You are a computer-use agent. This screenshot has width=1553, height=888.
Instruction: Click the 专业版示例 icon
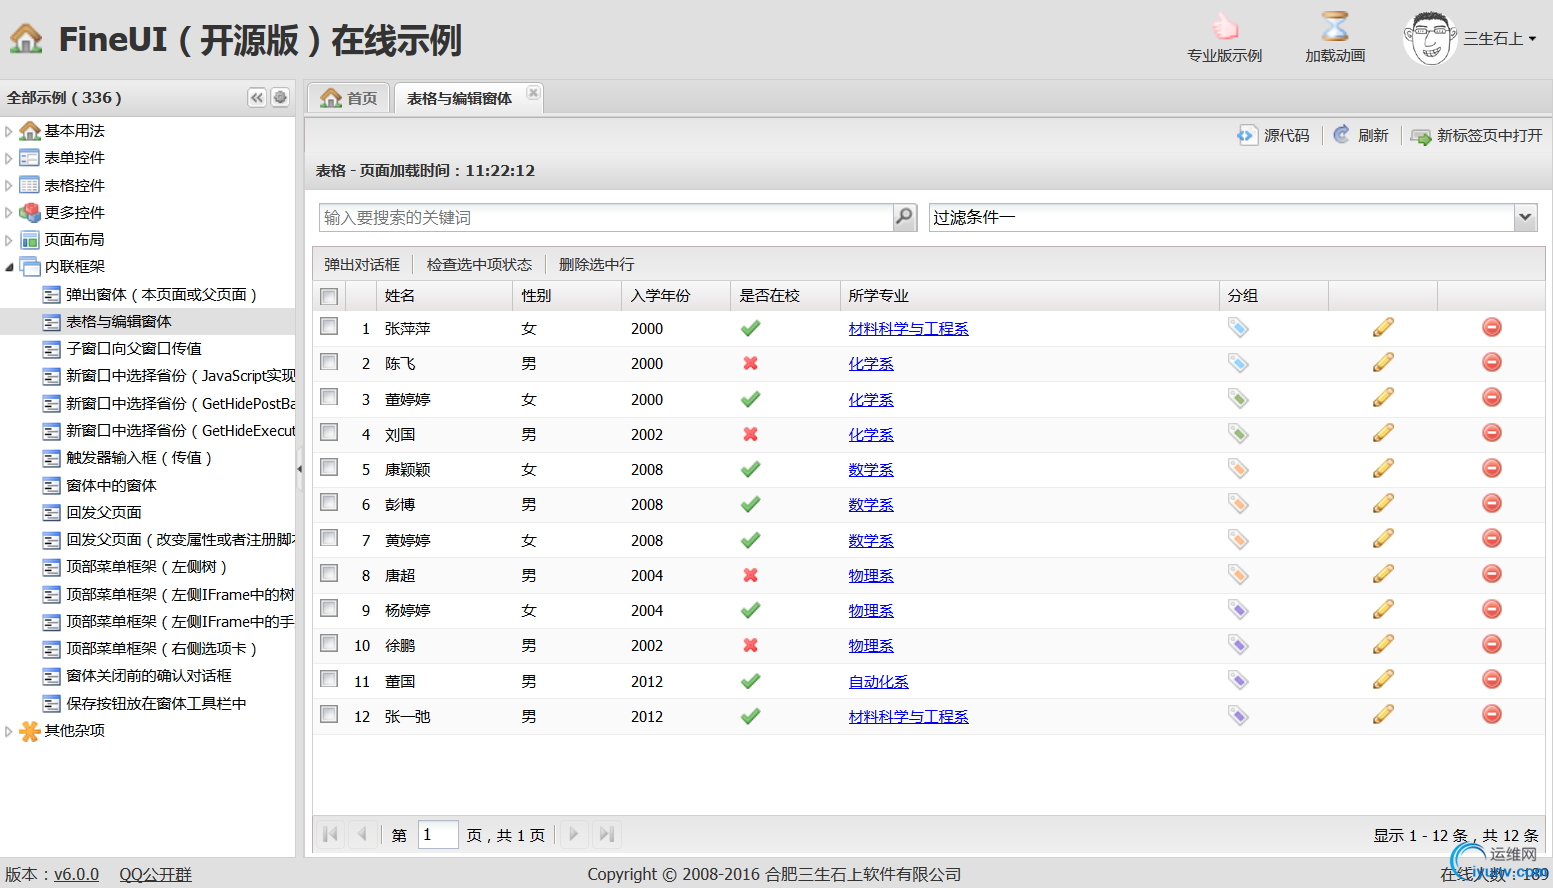tap(1224, 28)
